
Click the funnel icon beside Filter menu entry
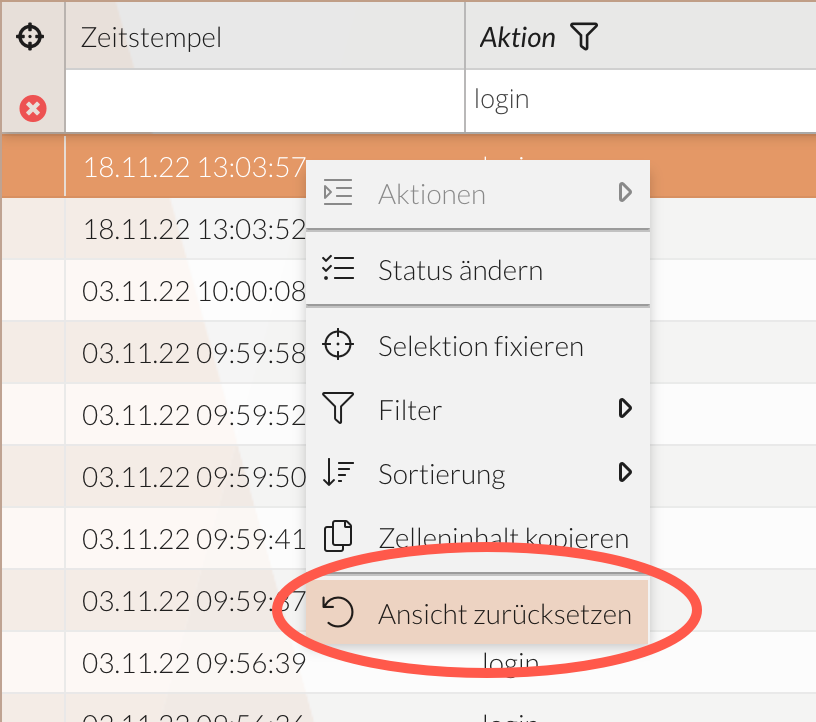pos(338,409)
